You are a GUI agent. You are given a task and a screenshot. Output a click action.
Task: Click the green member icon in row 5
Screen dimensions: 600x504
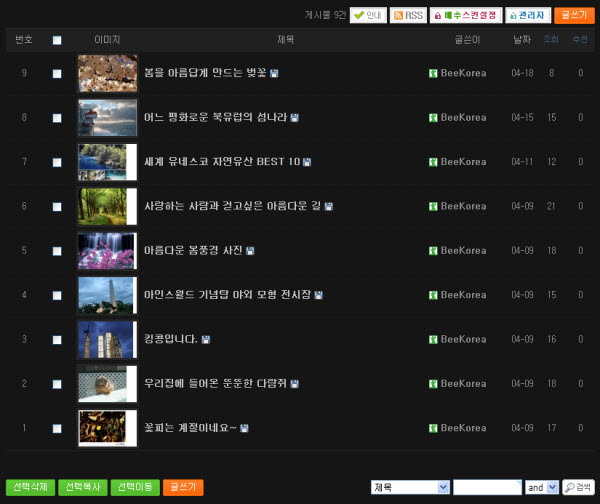[433, 251]
